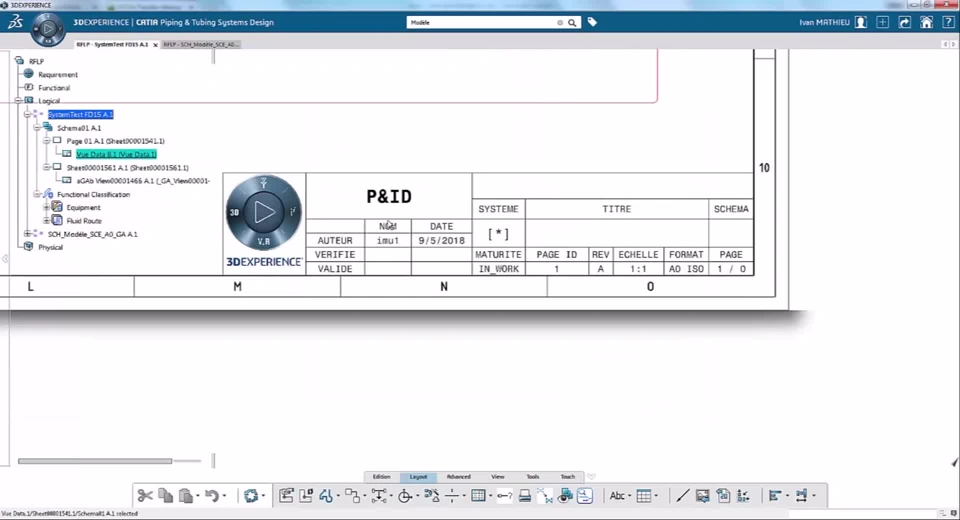960x520 pixels.
Task: Expand the SCH_Modèle_SCE_A0_GA A.1 node
Action: (27, 234)
